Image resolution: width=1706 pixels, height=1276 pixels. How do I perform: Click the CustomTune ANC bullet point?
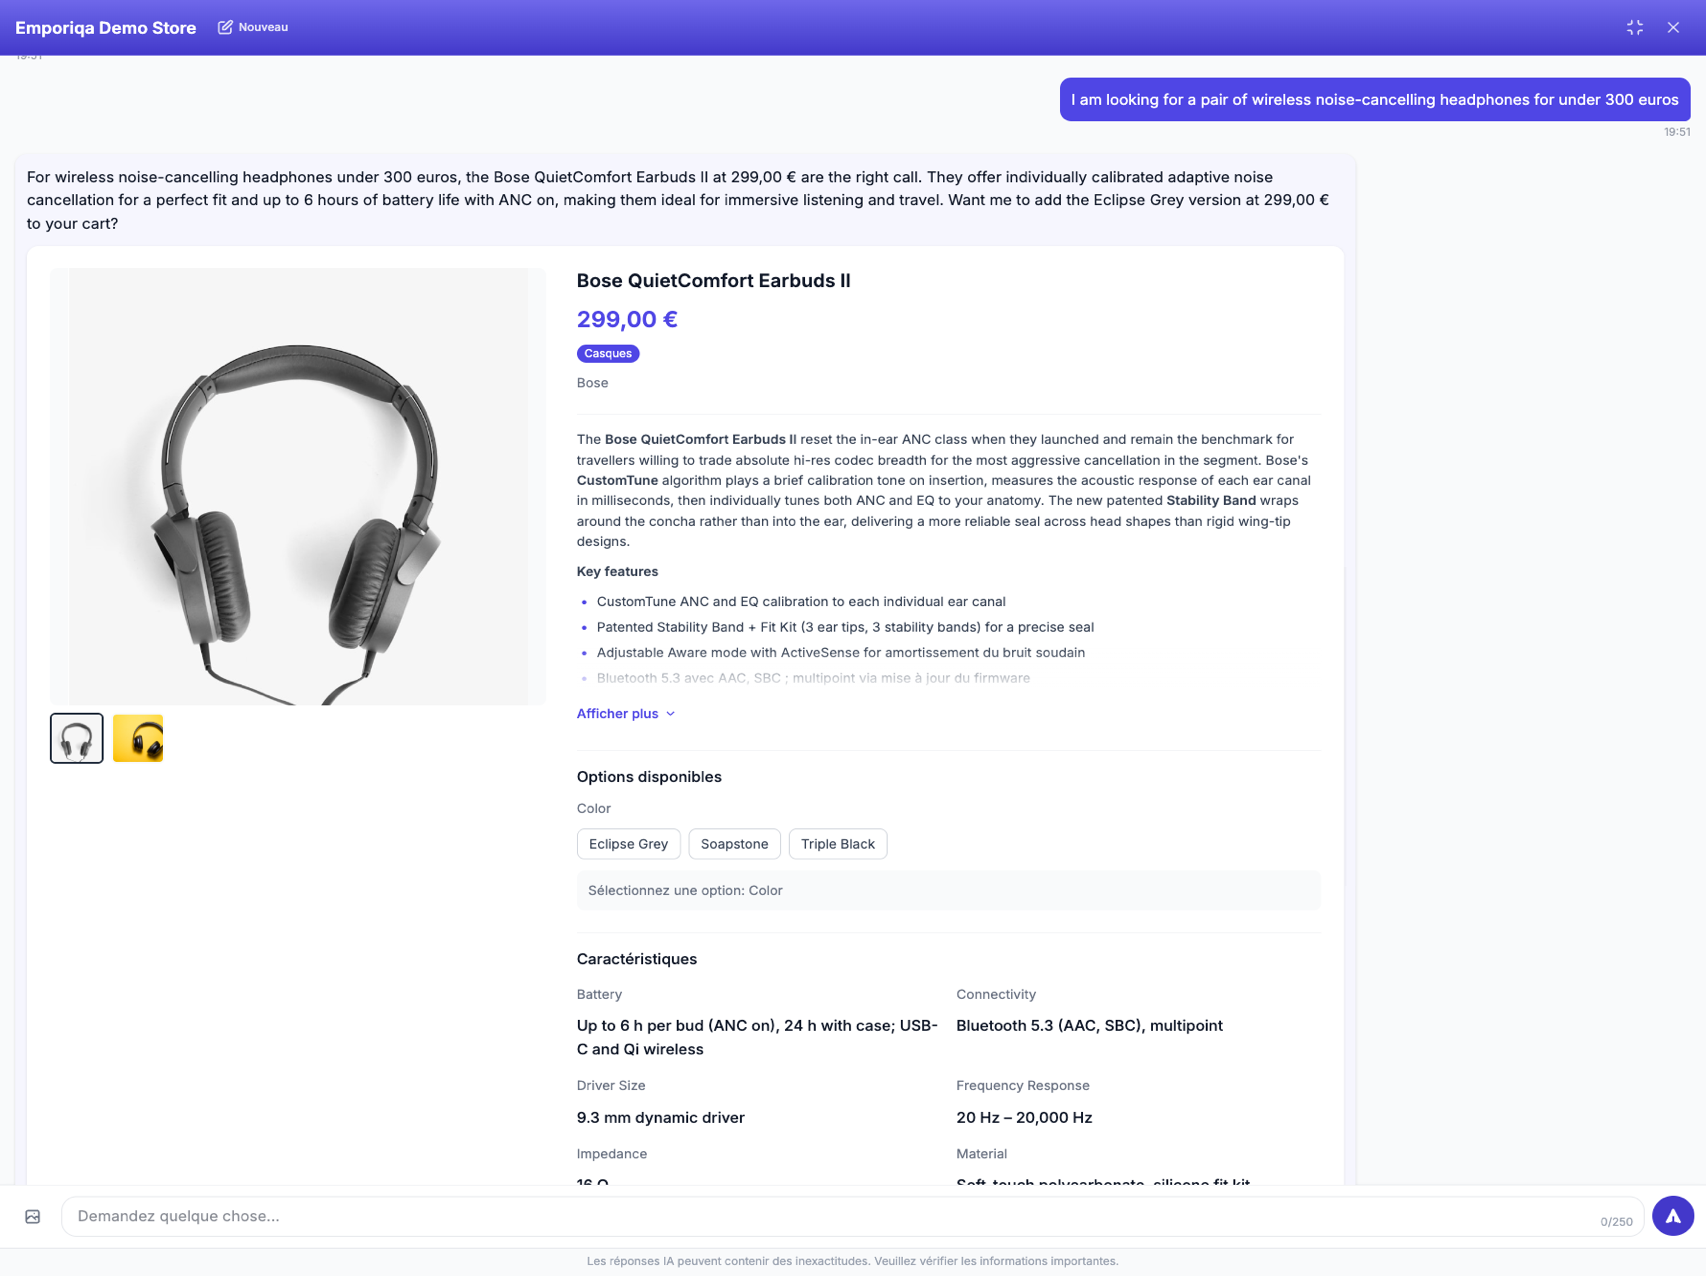pyautogui.click(x=801, y=602)
